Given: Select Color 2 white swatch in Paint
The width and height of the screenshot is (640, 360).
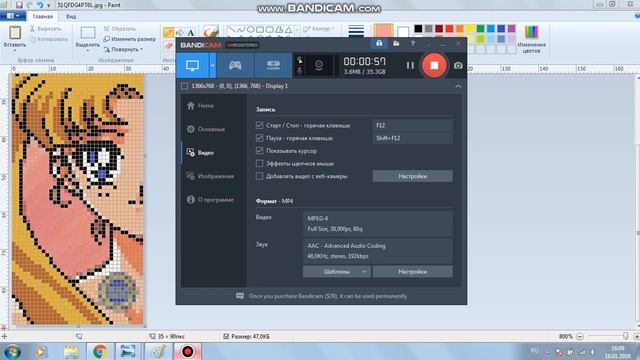Looking at the screenshot, I should click(x=403, y=32).
